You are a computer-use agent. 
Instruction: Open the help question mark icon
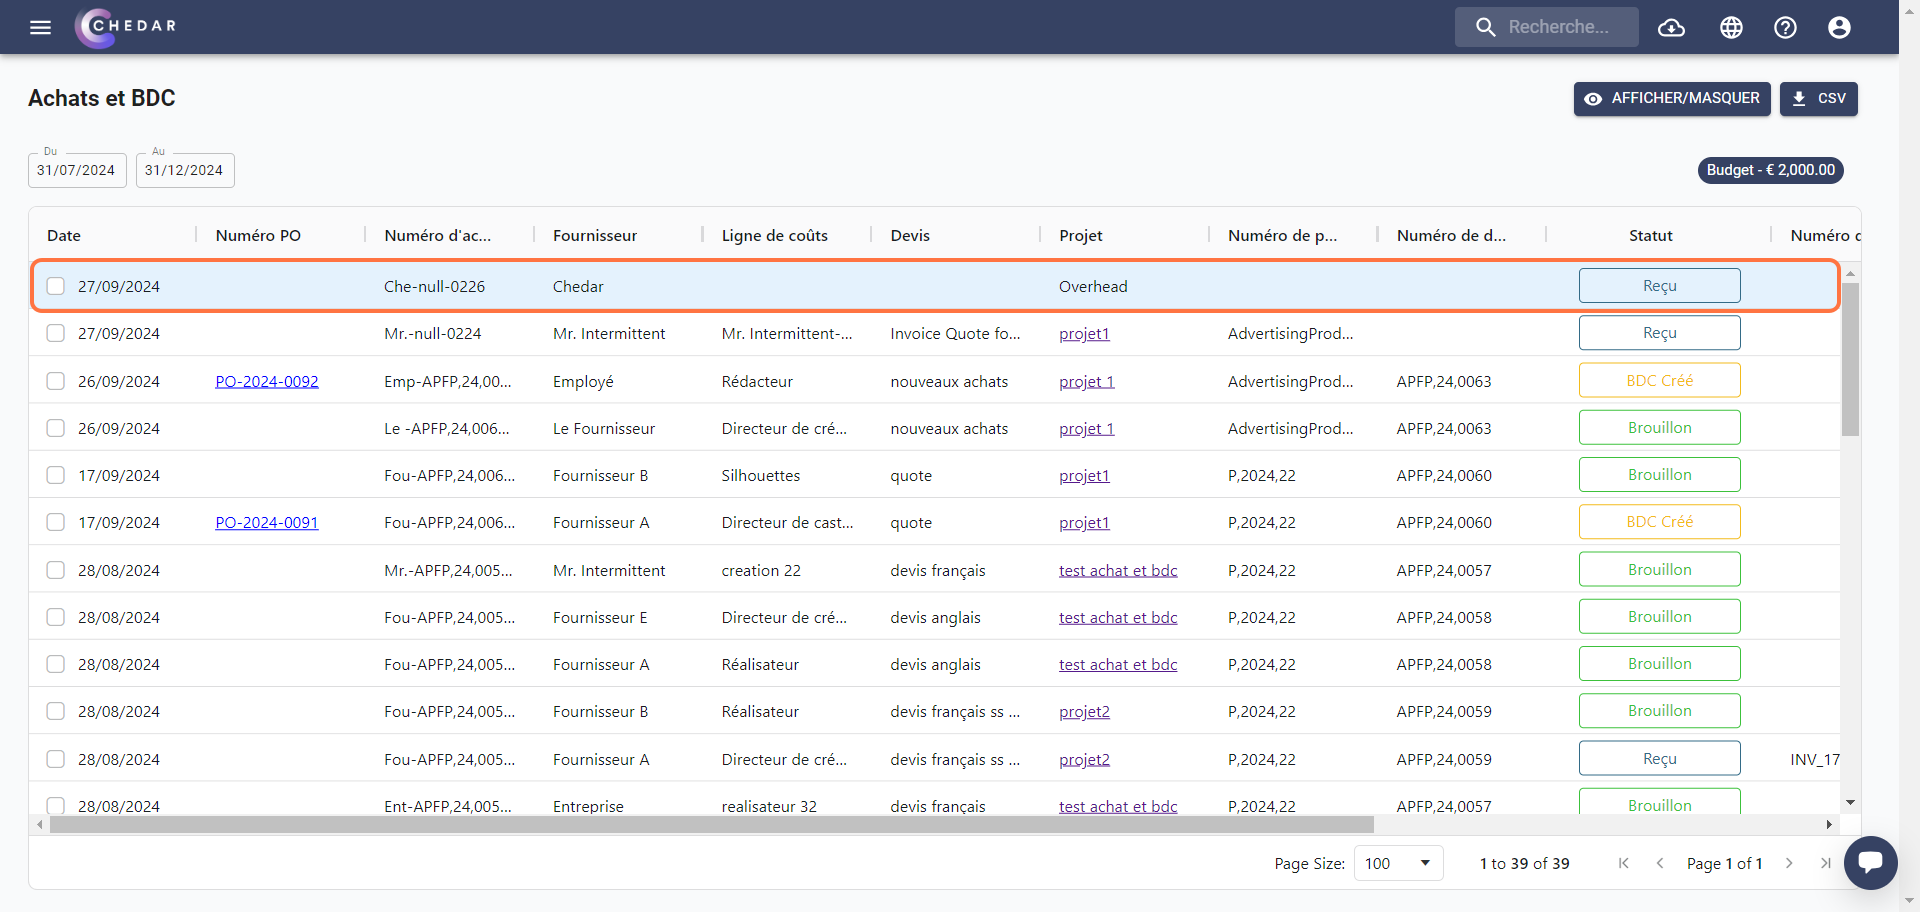1785,27
